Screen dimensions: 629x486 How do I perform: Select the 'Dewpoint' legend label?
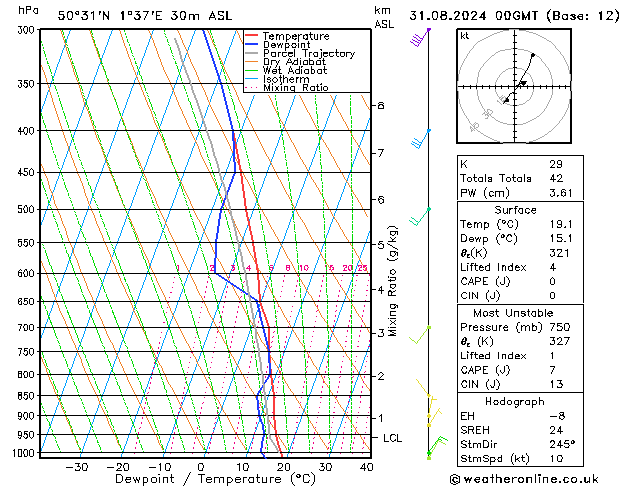pos(286,45)
